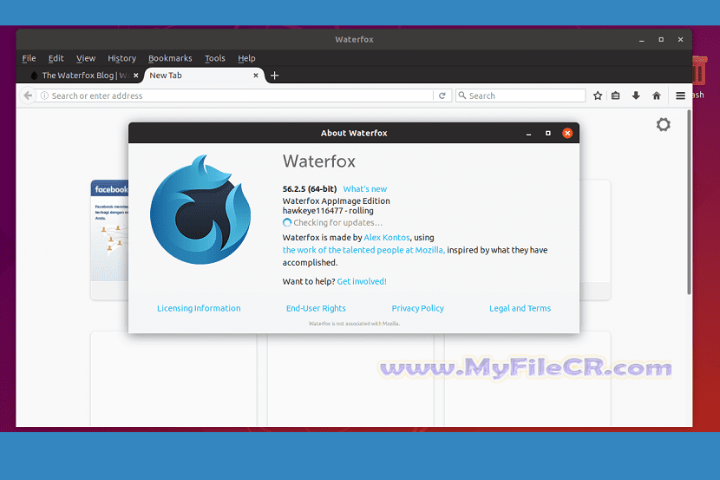Click the Get involved! link
This screenshot has height=480, width=720.
coord(362,282)
